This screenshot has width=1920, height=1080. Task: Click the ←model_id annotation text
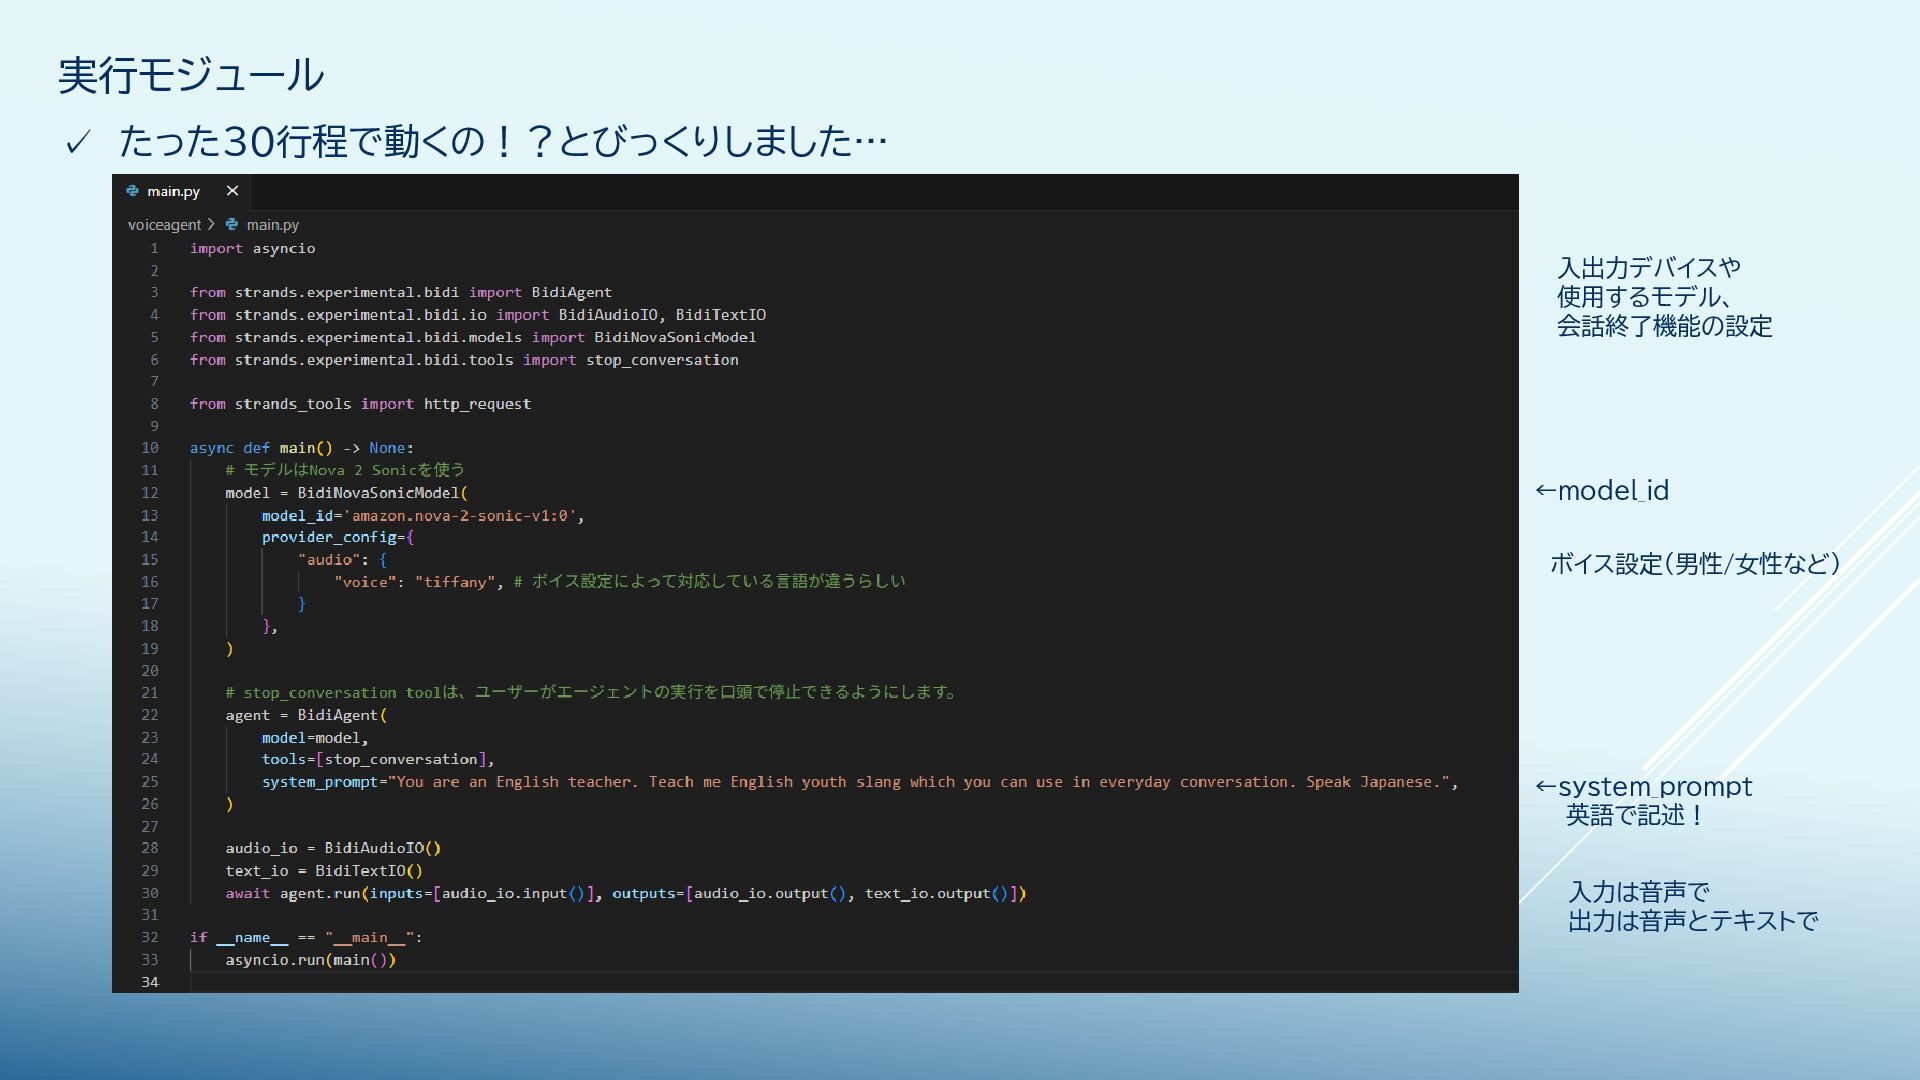coord(1602,490)
